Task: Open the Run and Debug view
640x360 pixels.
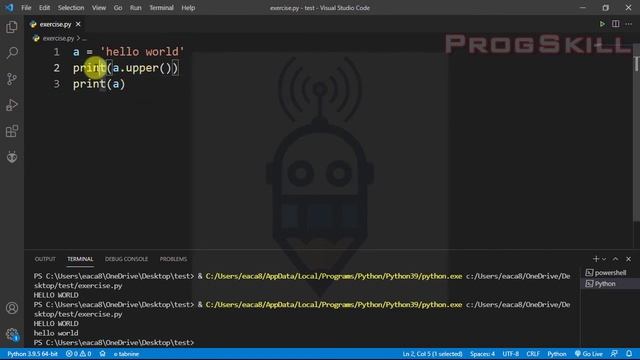Action: point(12,105)
